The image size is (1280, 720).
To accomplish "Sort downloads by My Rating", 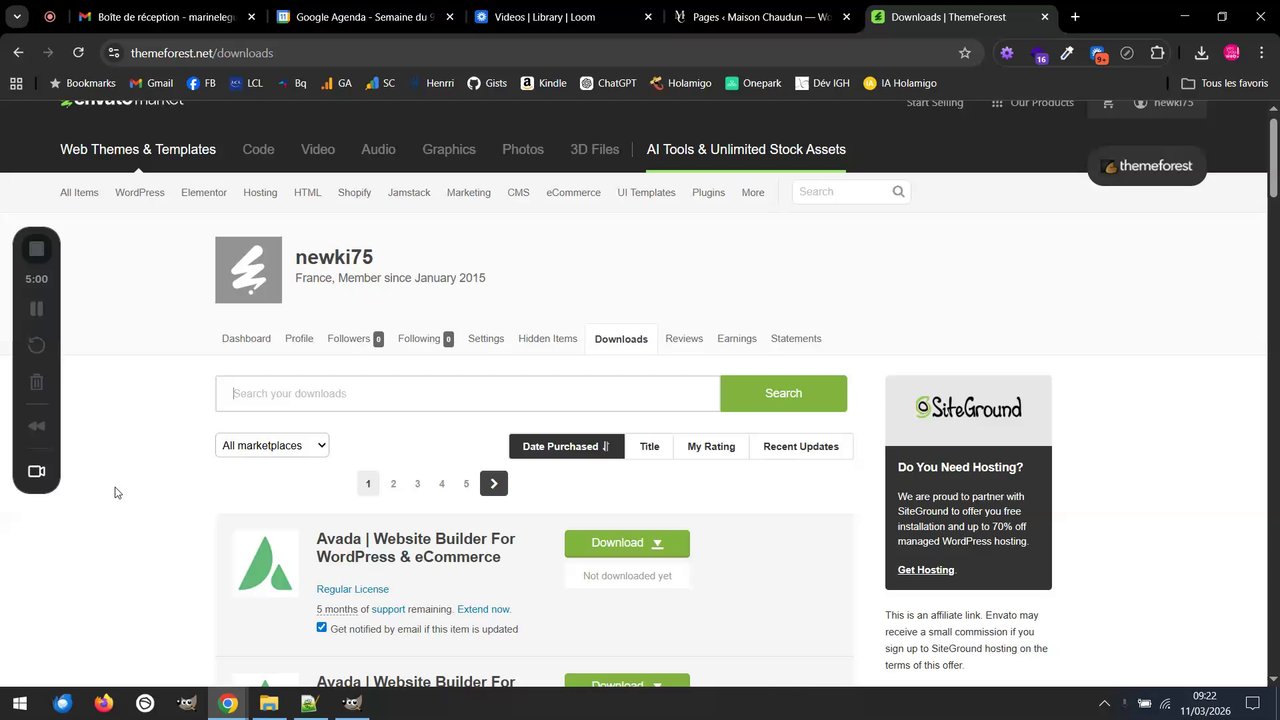I will 711,447.
